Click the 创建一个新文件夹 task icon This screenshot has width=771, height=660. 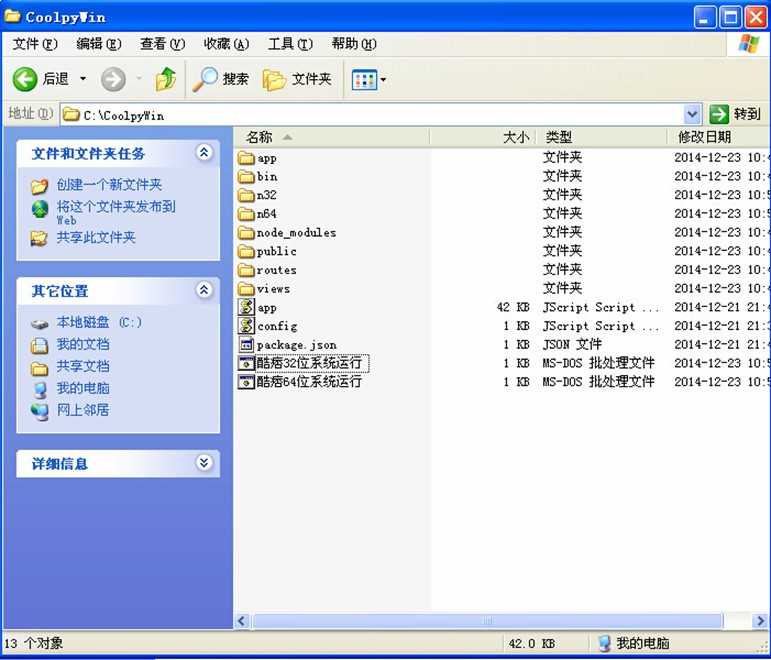point(39,186)
